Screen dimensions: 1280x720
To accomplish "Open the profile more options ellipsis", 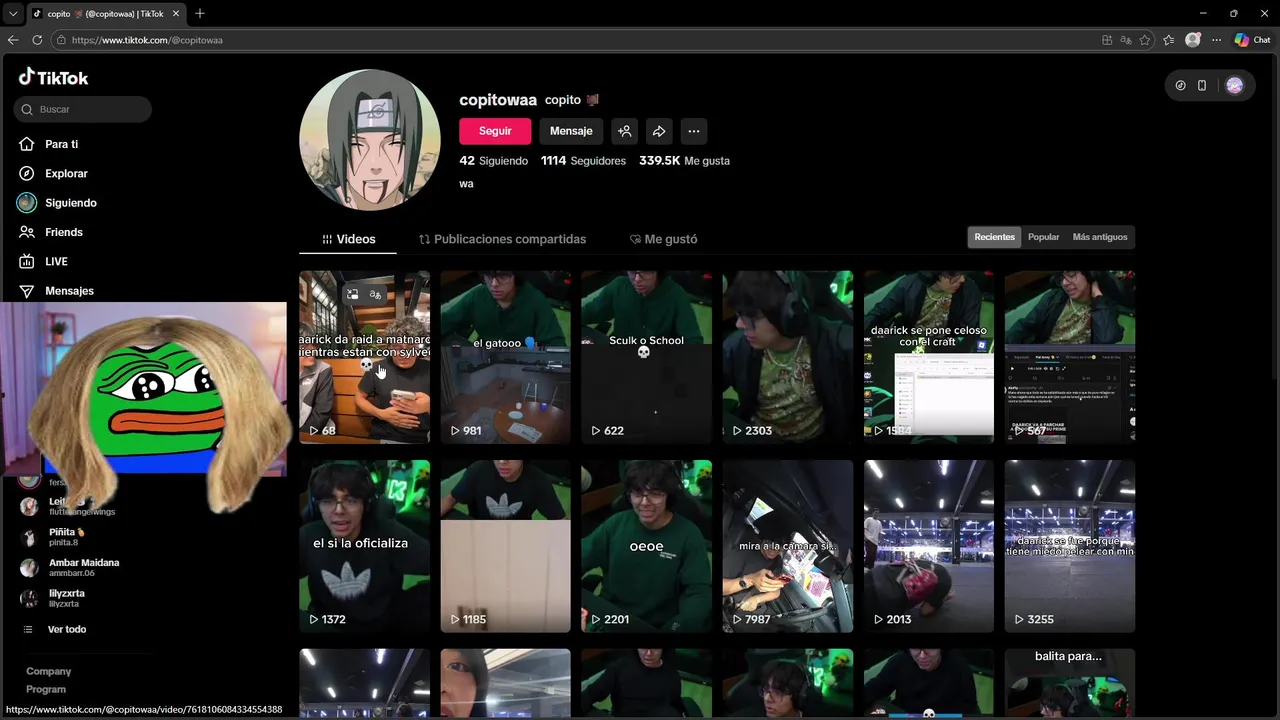I will pyautogui.click(x=694, y=131).
